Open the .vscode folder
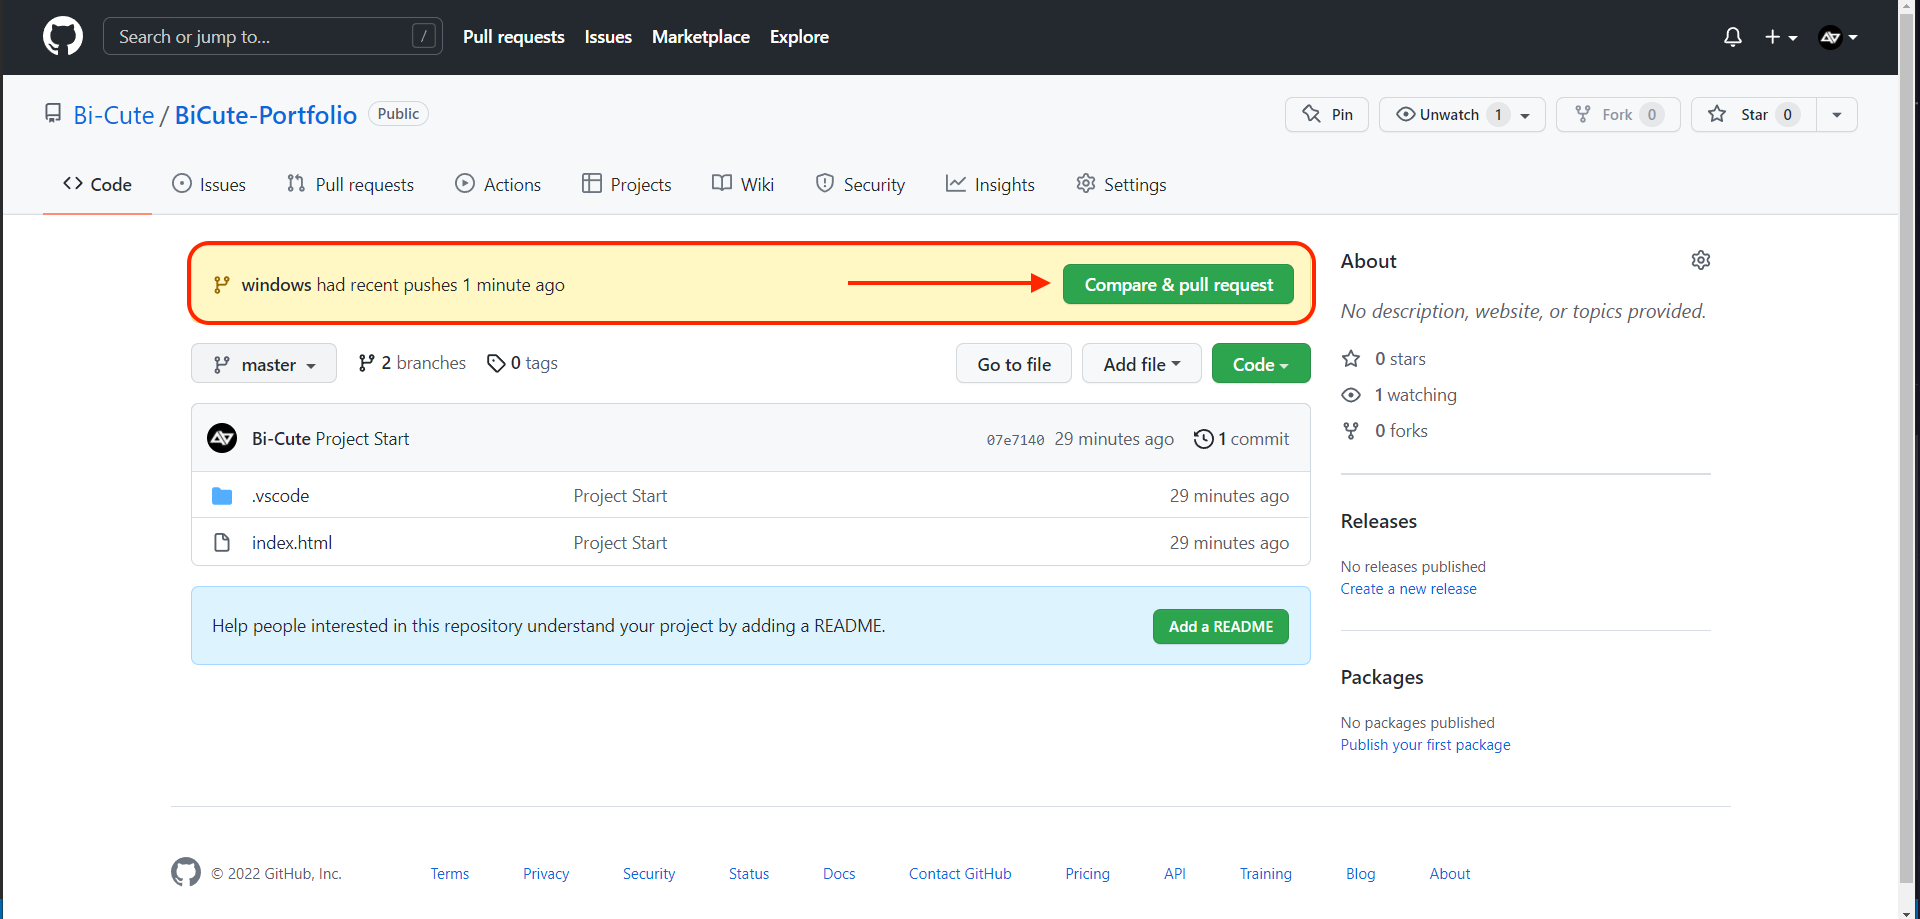1920x919 pixels. coord(281,496)
